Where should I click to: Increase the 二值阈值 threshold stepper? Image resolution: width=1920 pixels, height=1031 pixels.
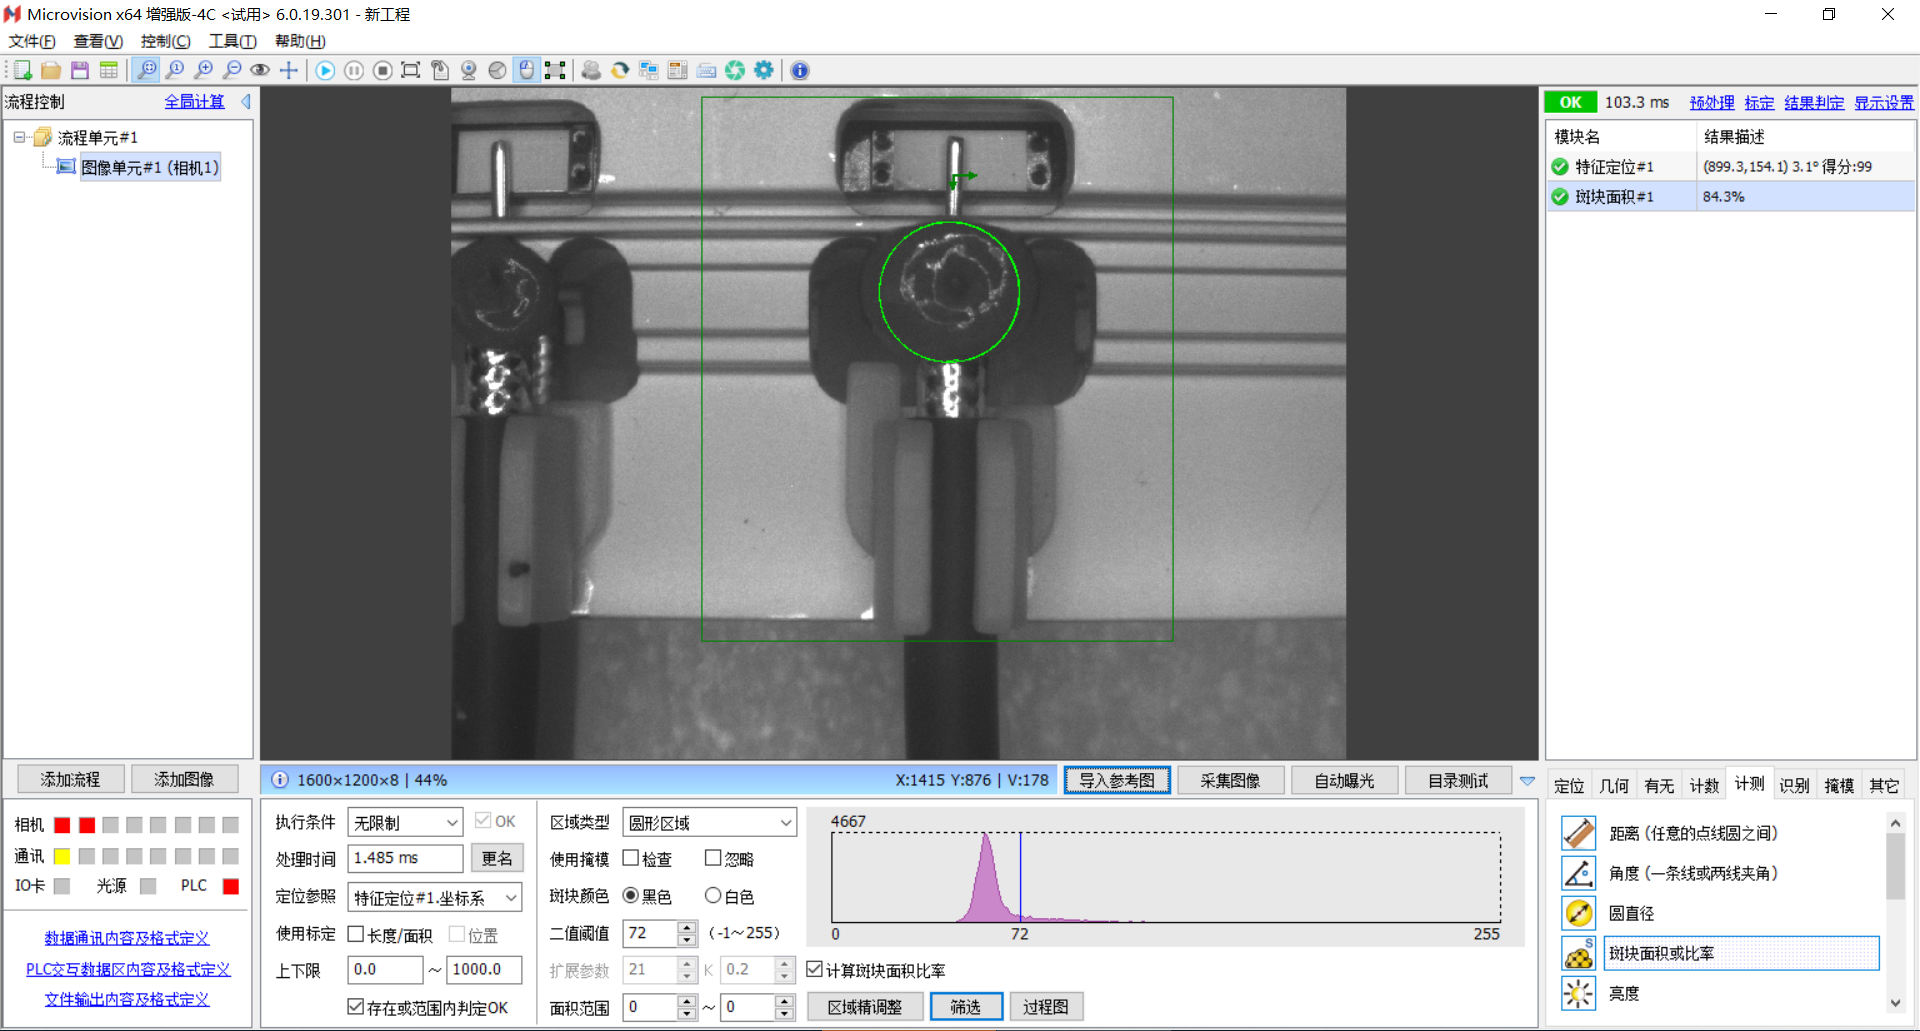tap(687, 927)
